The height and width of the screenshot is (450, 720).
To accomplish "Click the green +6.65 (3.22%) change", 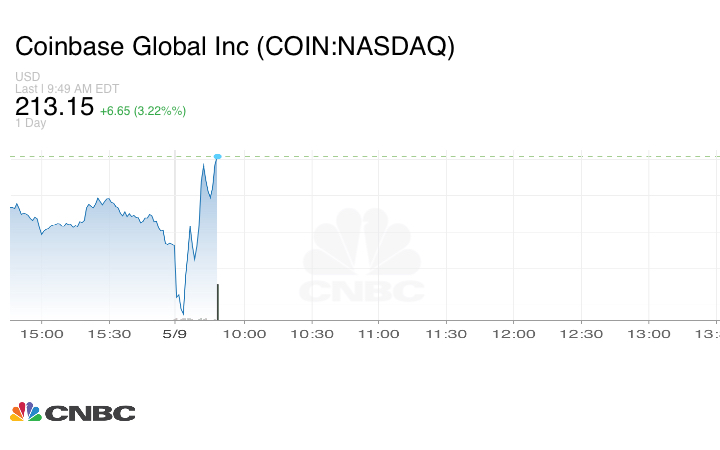I will coord(143,110).
